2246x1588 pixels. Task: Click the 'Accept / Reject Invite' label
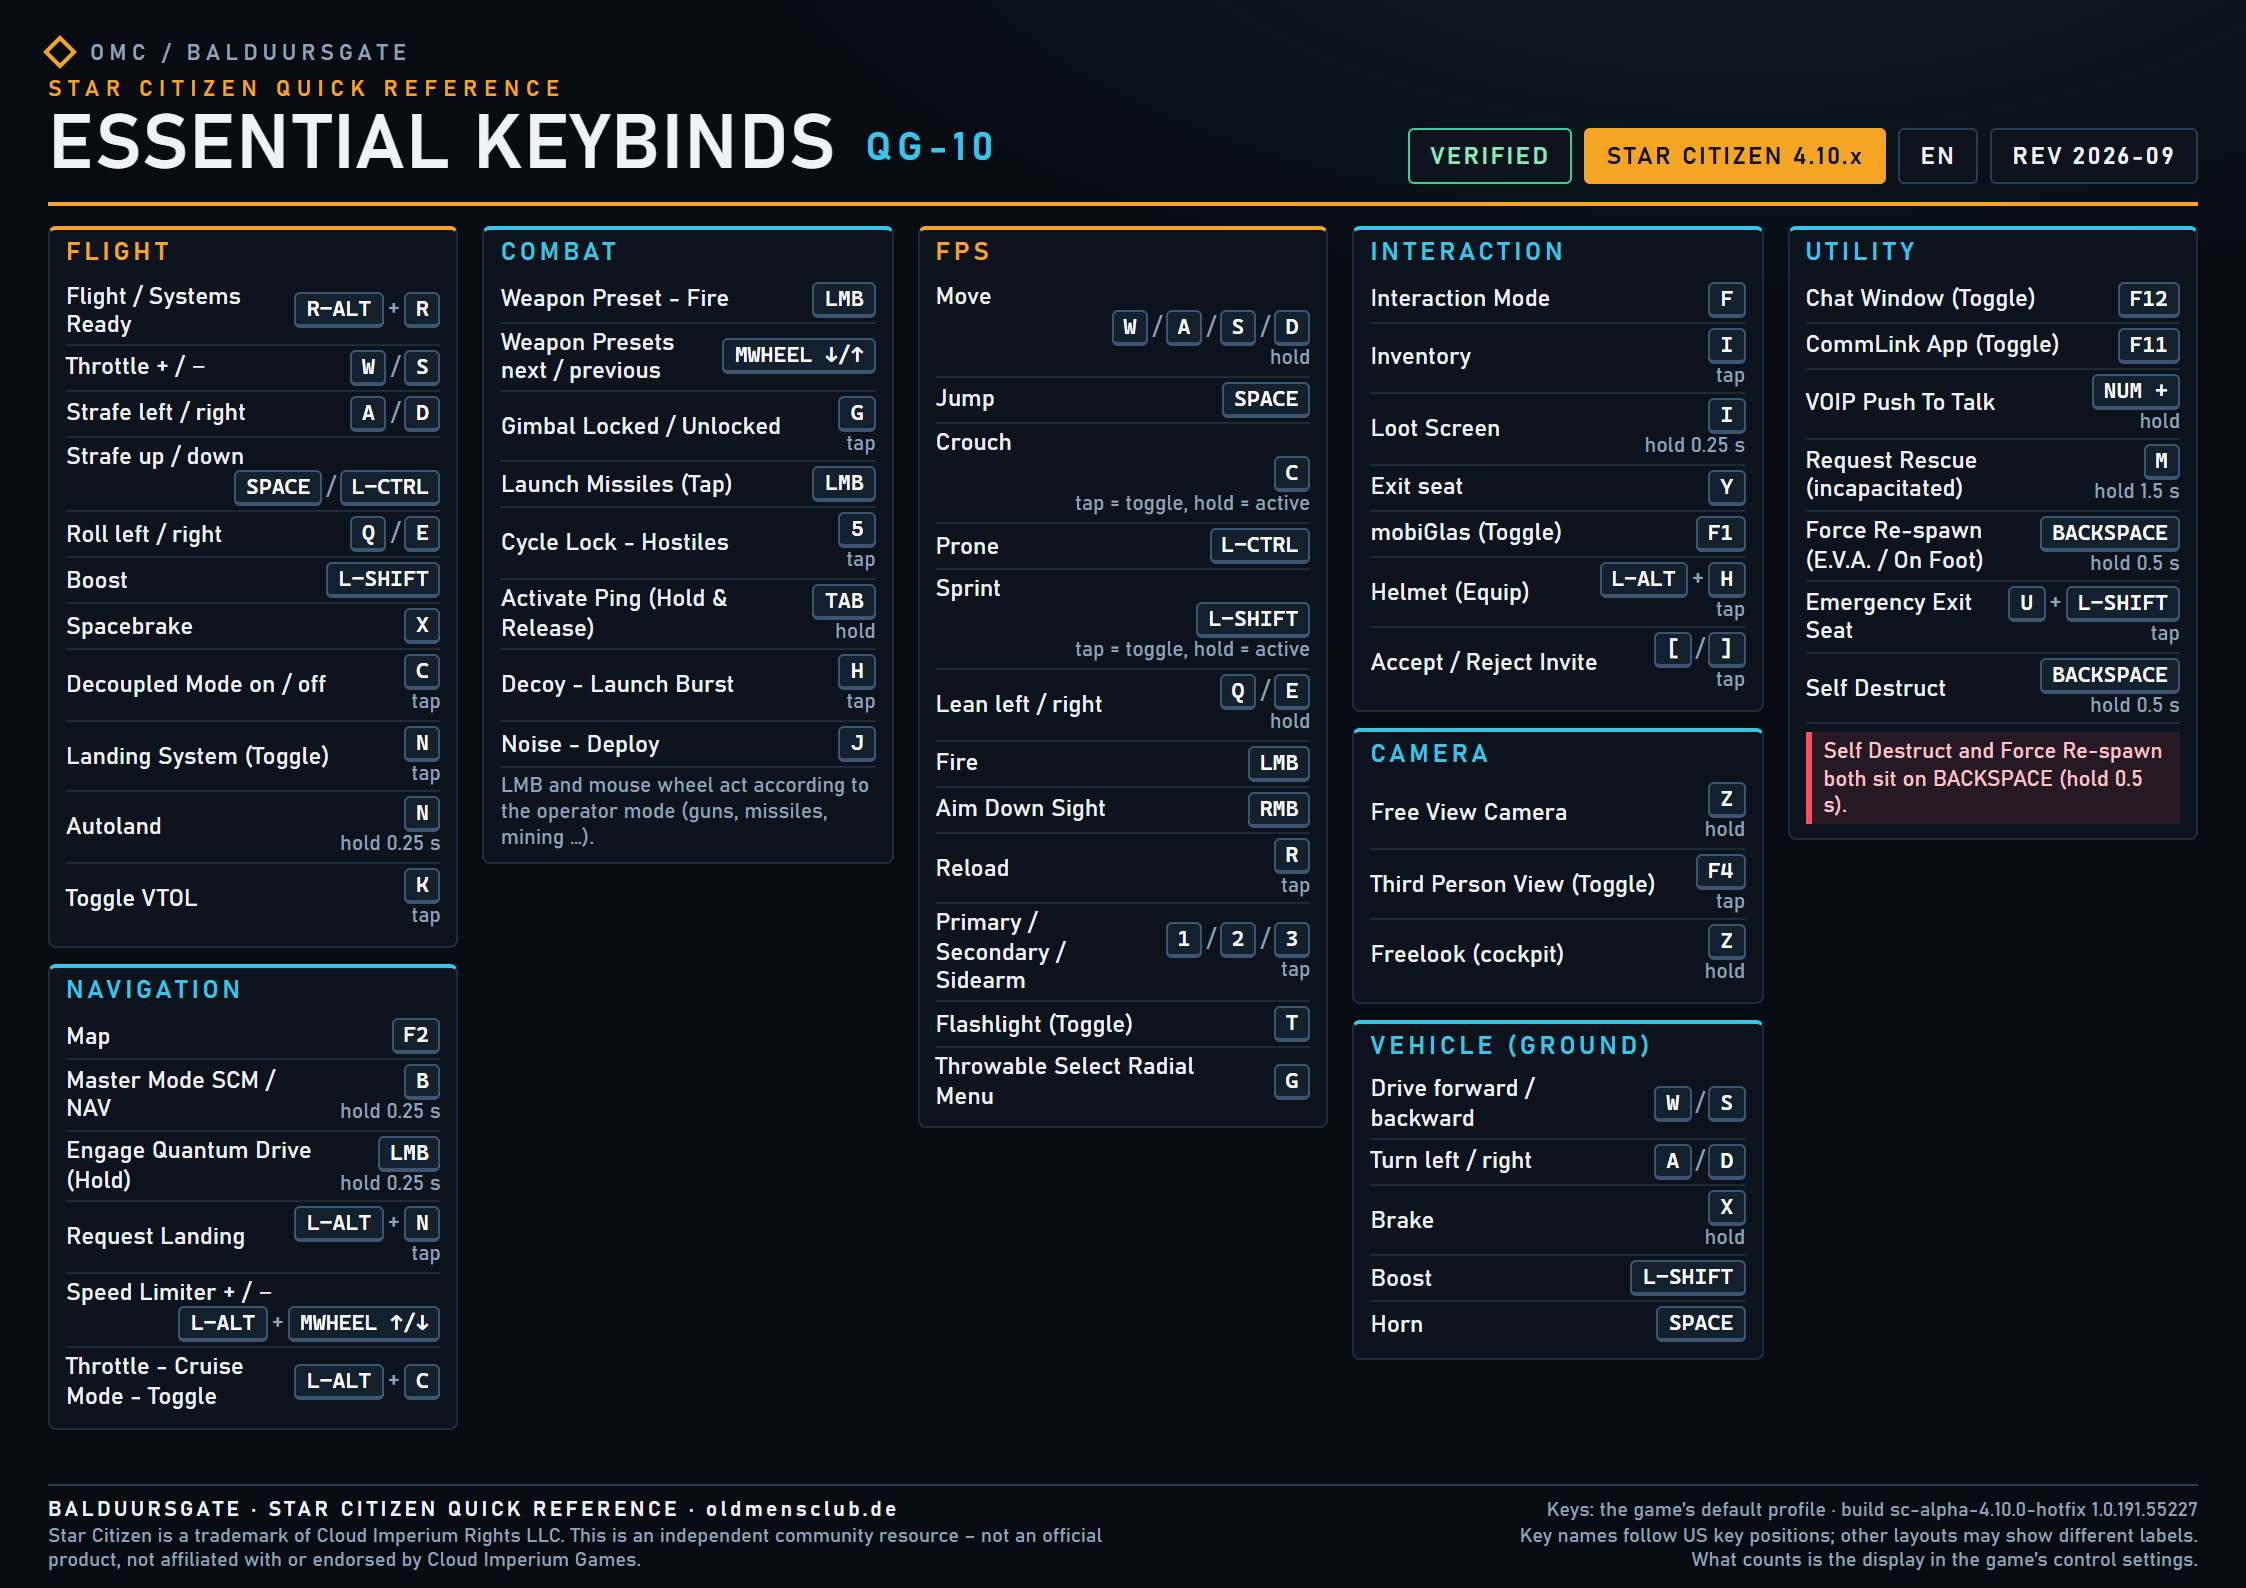click(1484, 662)
